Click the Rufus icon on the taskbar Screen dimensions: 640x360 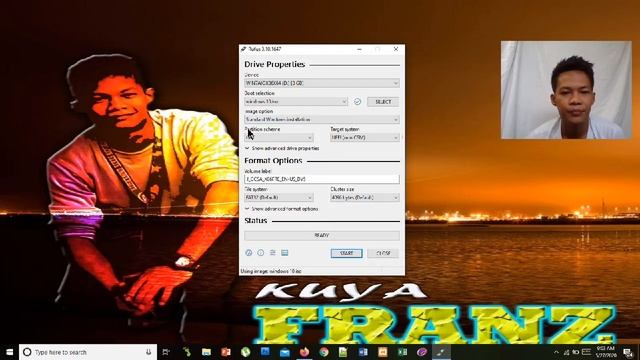tap(441, 352)
